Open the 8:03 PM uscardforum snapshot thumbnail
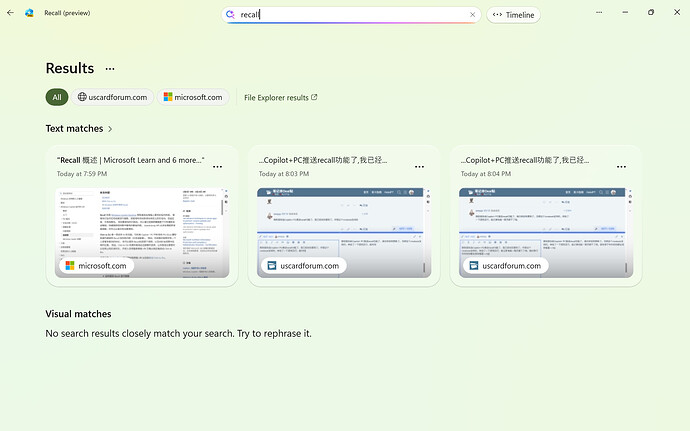The image size is (690, 431). click(x=344, y=233)
